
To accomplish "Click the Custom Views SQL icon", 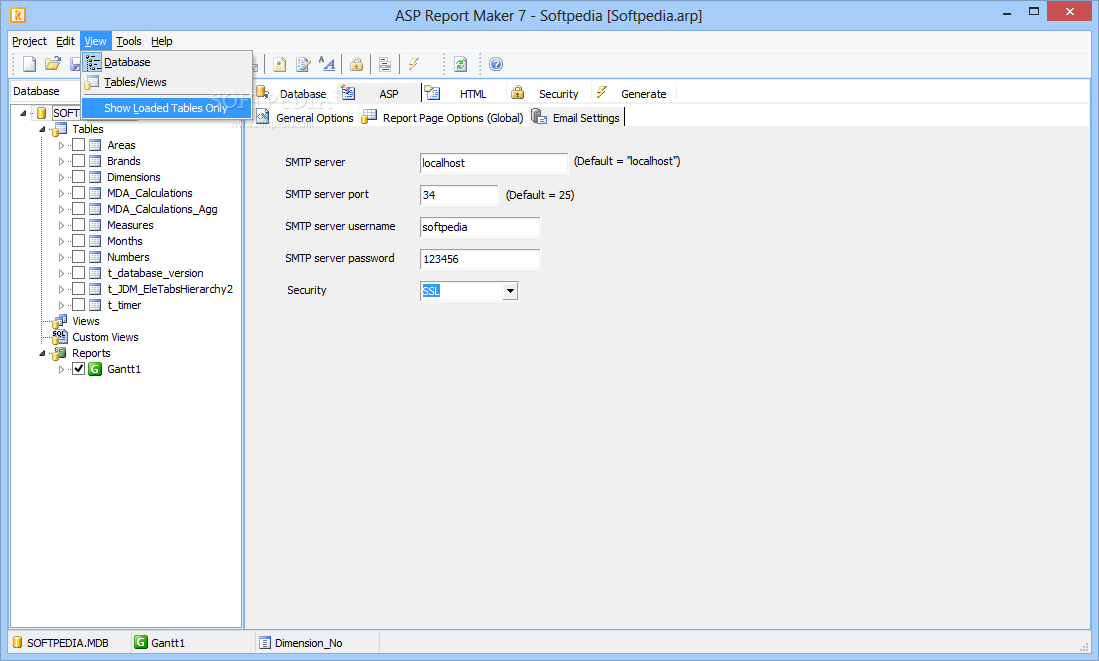I will coord(60,336).
